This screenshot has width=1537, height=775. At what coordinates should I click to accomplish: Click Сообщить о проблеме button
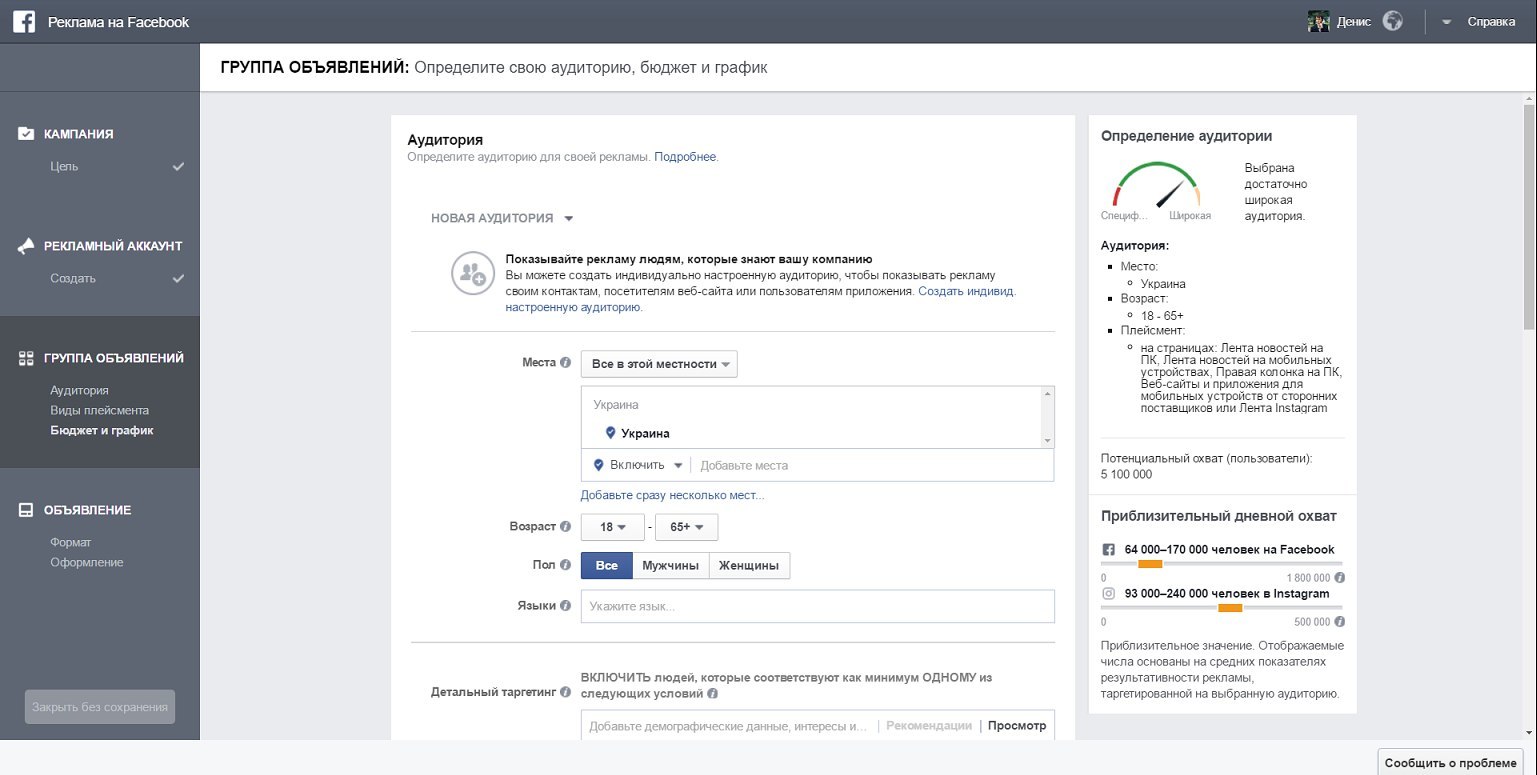[x=1450, y=763]
